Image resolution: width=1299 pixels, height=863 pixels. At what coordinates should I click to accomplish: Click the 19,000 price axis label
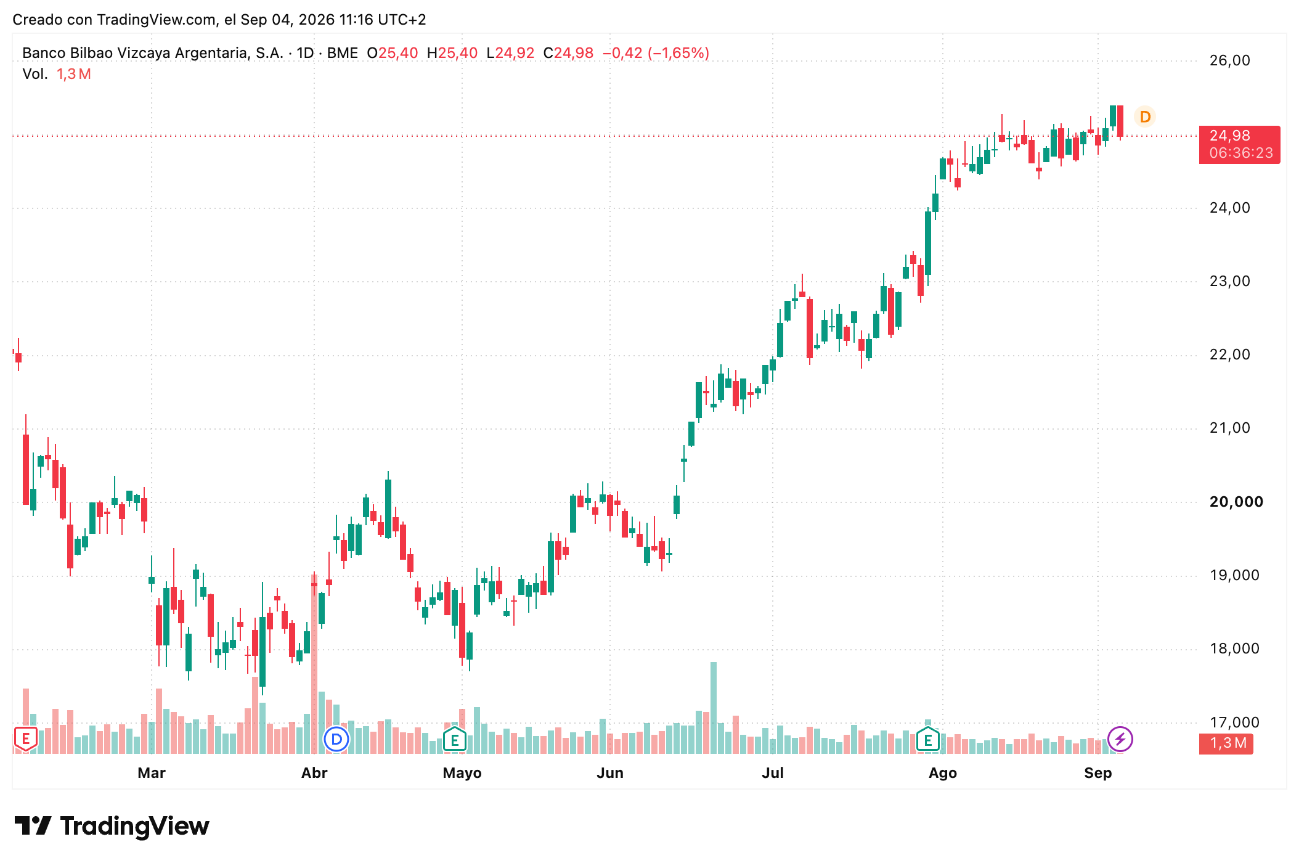pos(1234,575)
